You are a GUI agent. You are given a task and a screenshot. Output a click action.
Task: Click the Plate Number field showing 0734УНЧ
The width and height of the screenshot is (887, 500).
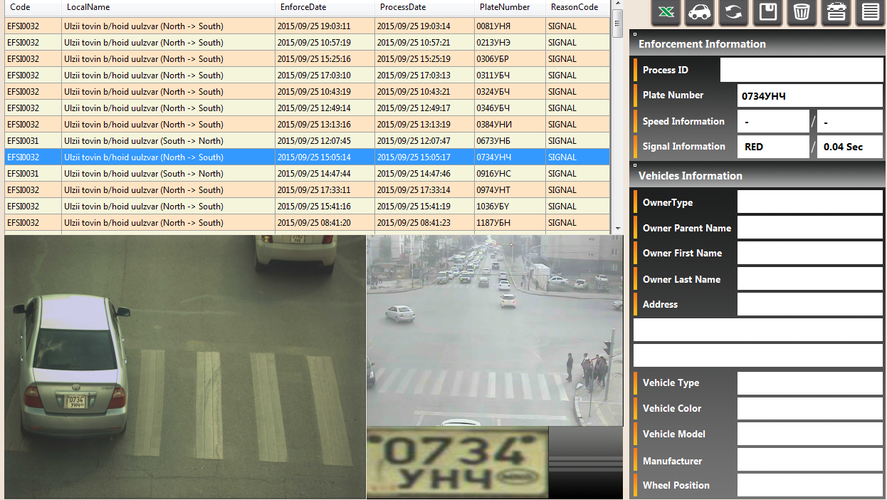(x=808, y=96)
